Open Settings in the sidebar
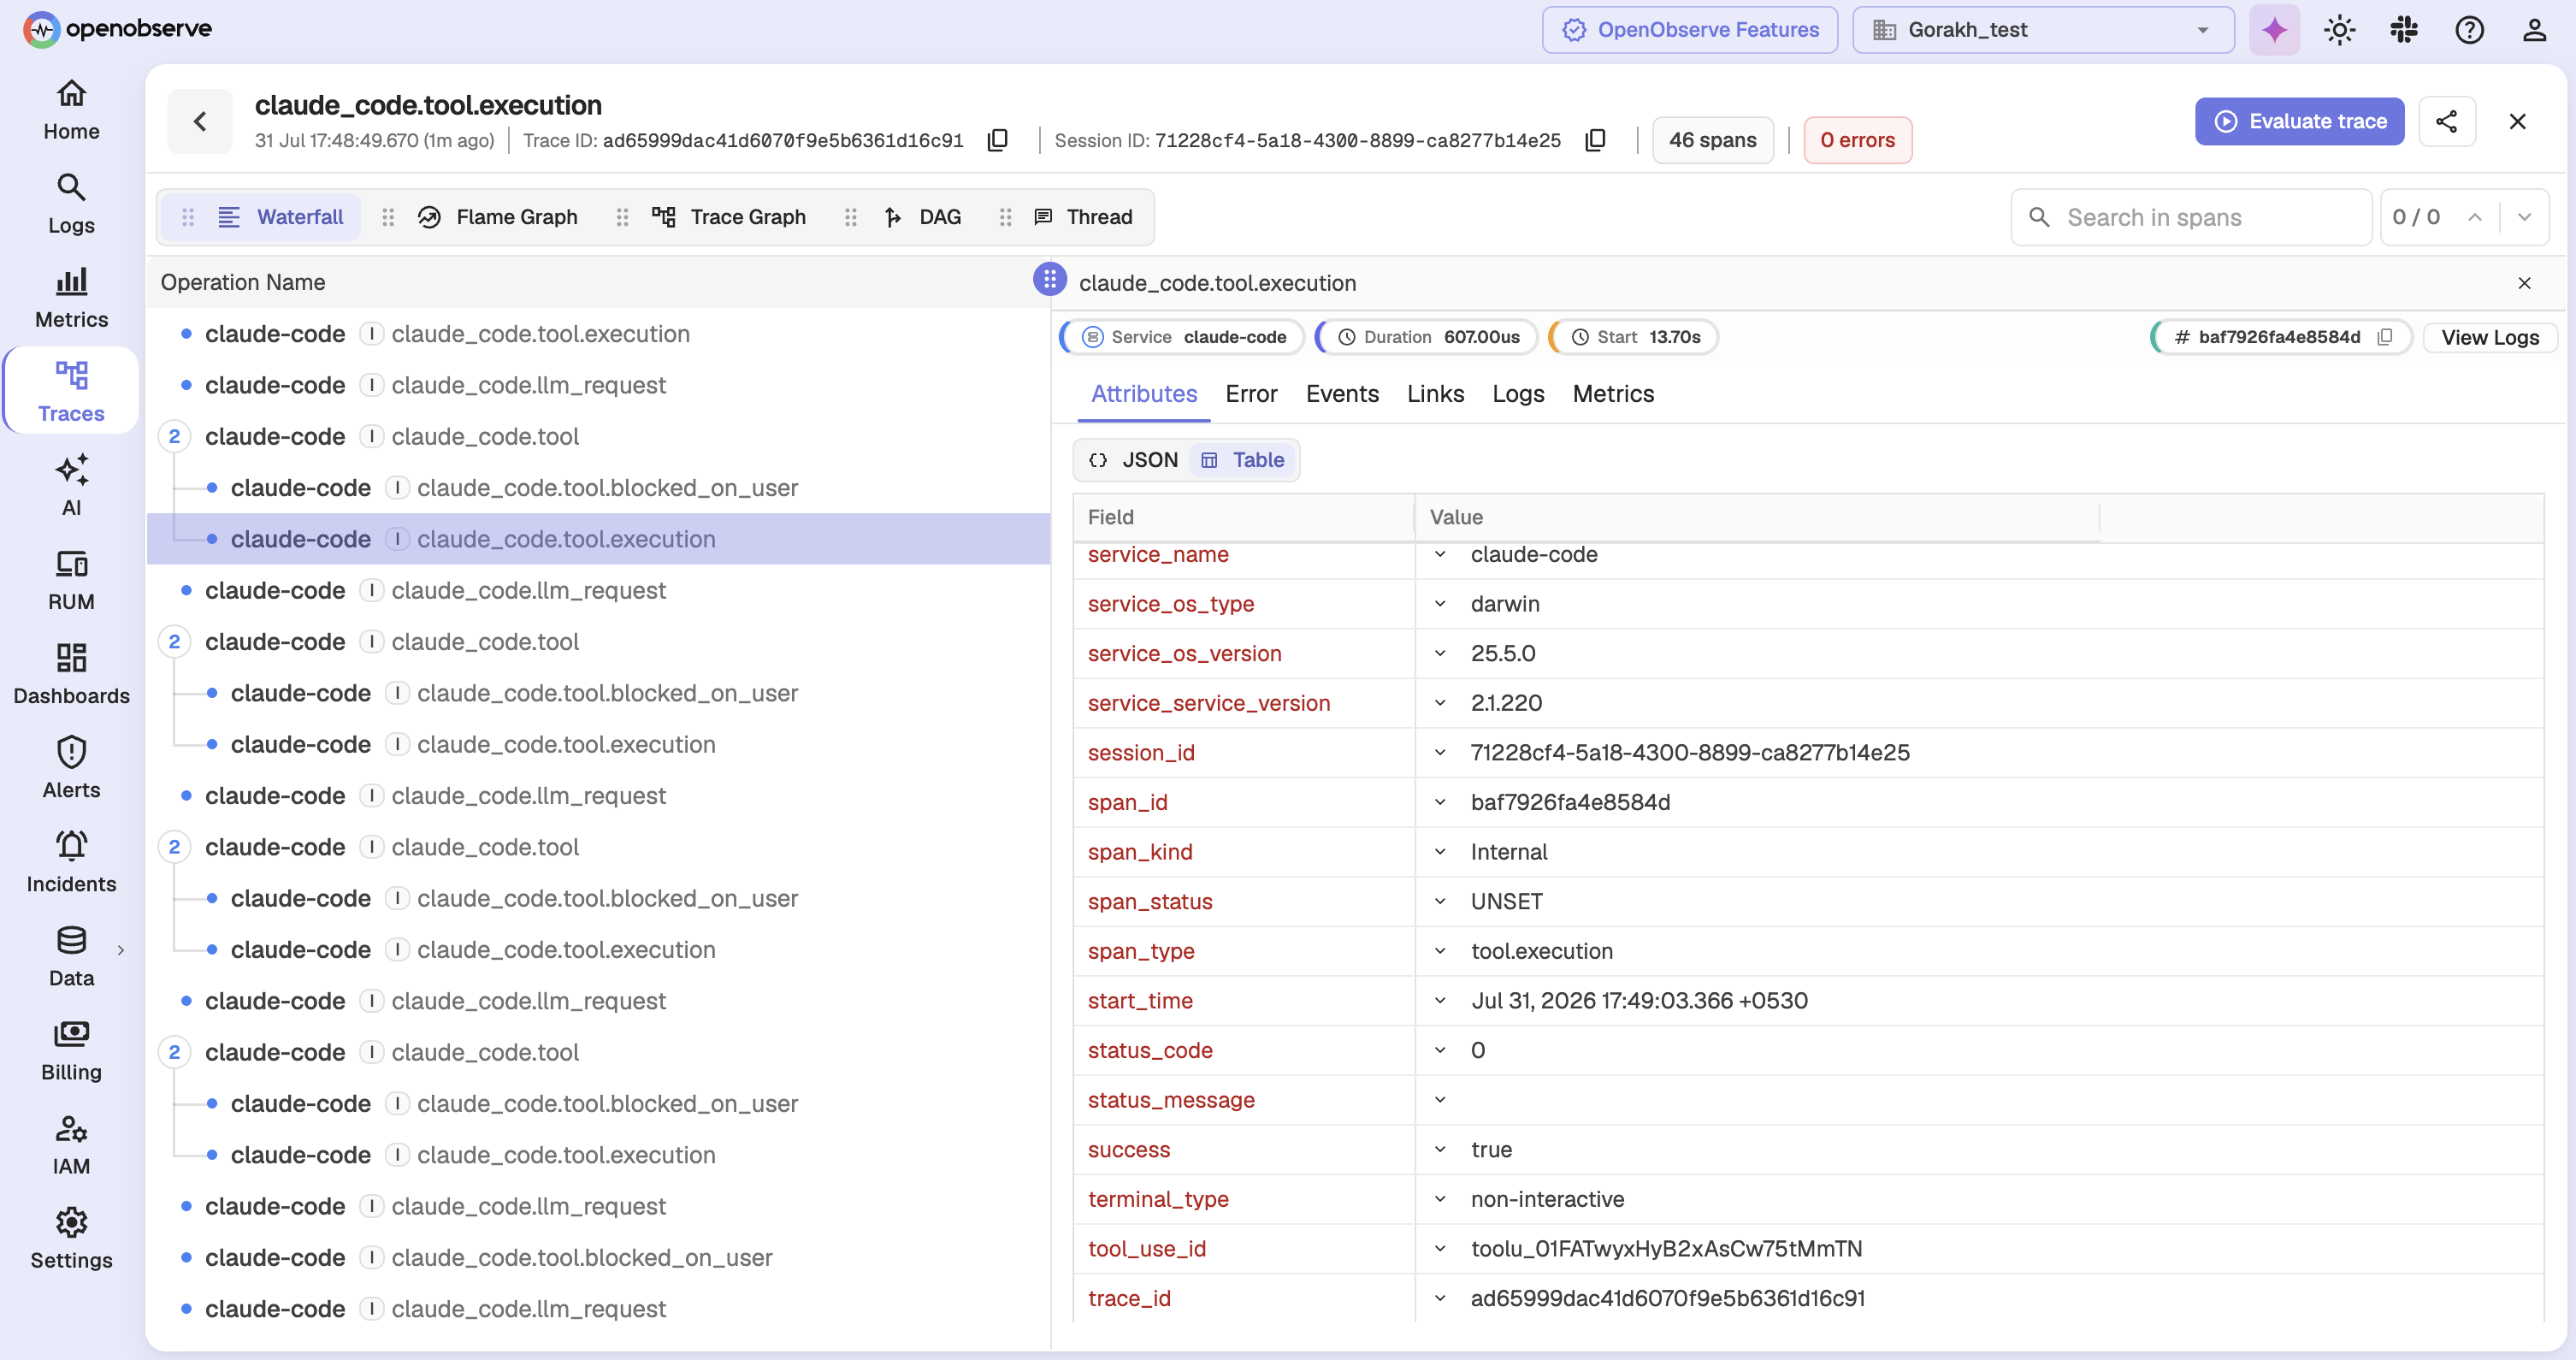The width and height of the screenshot is (2576, 1360). (x=71, y=1238)
